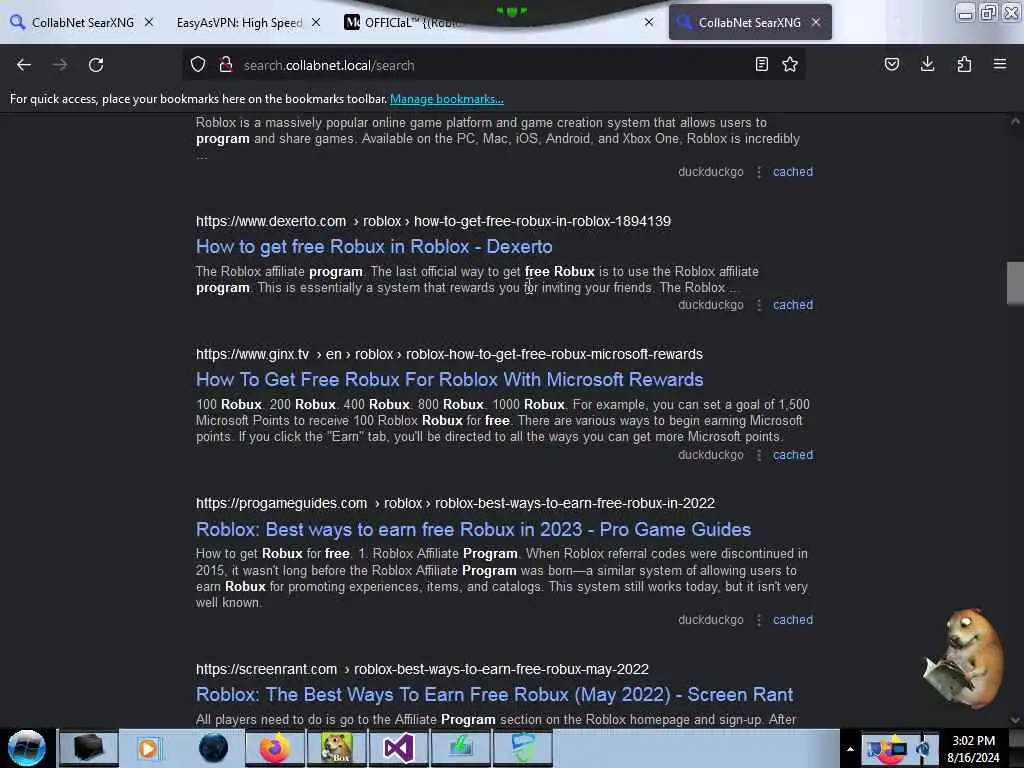Close the EasyAsVPN tab

coord(316,22)
